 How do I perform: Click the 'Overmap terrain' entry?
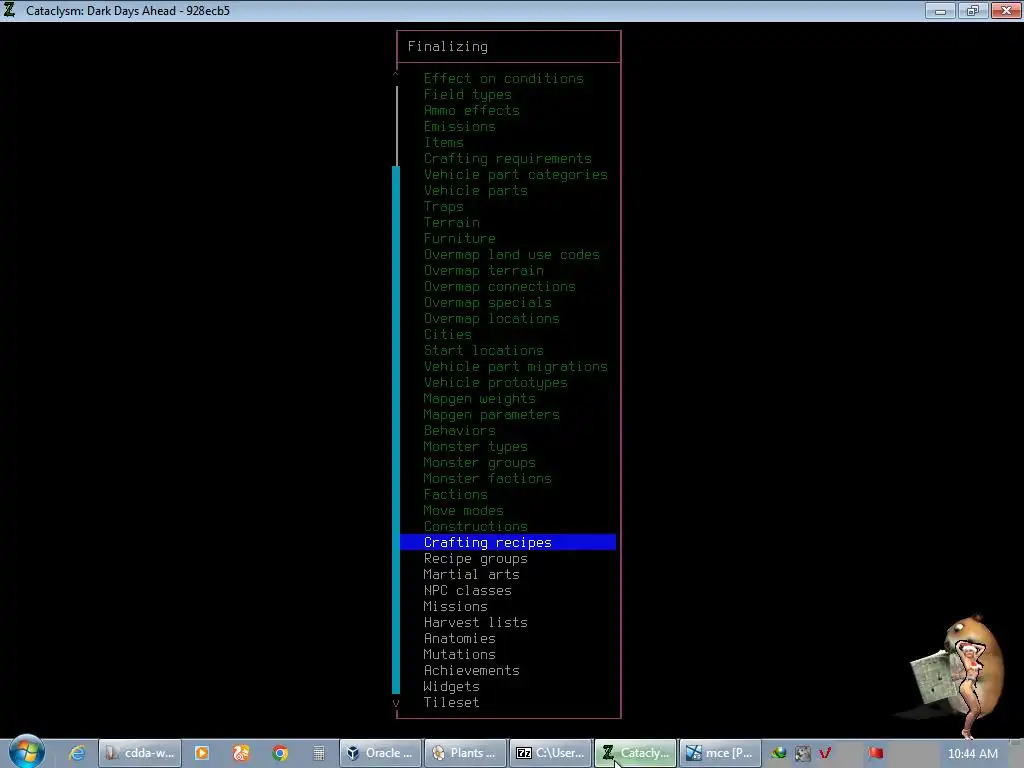pos(483,270)
